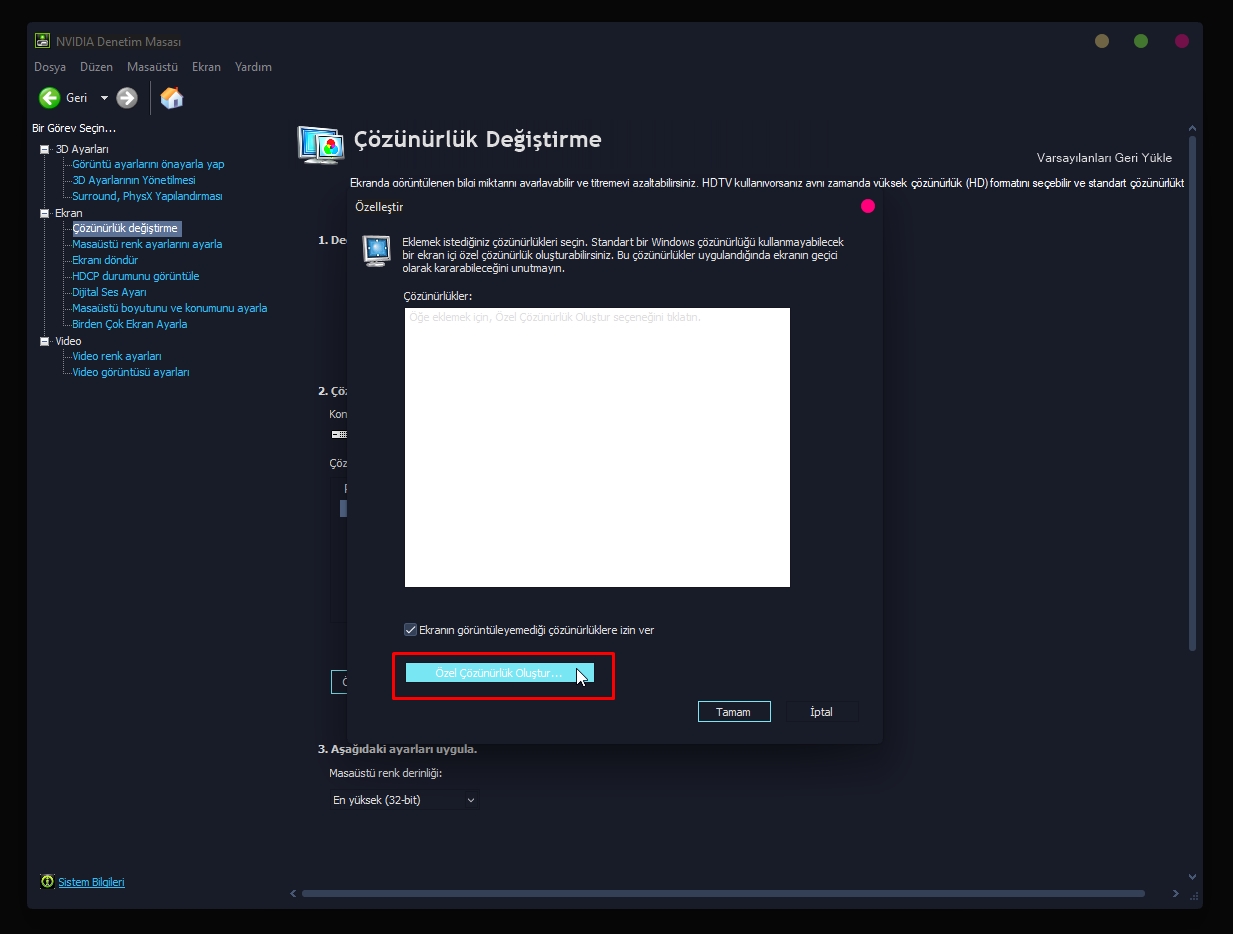Image resolution: width=1233 pixels, height=934 pixels.
Task: Click Özel Çözünürlük Oluştur button
Action: pyautogui.click(x=499, y=673)
